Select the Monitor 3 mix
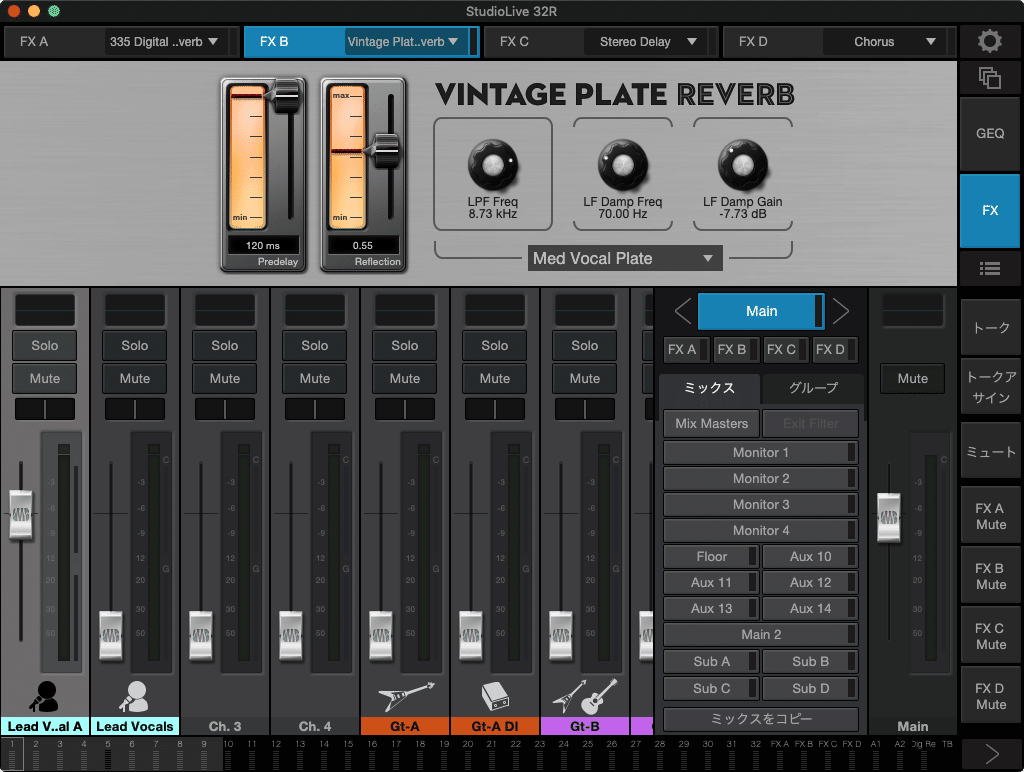The height and width of the screenshot is (772, 1024). coord(761,504)
